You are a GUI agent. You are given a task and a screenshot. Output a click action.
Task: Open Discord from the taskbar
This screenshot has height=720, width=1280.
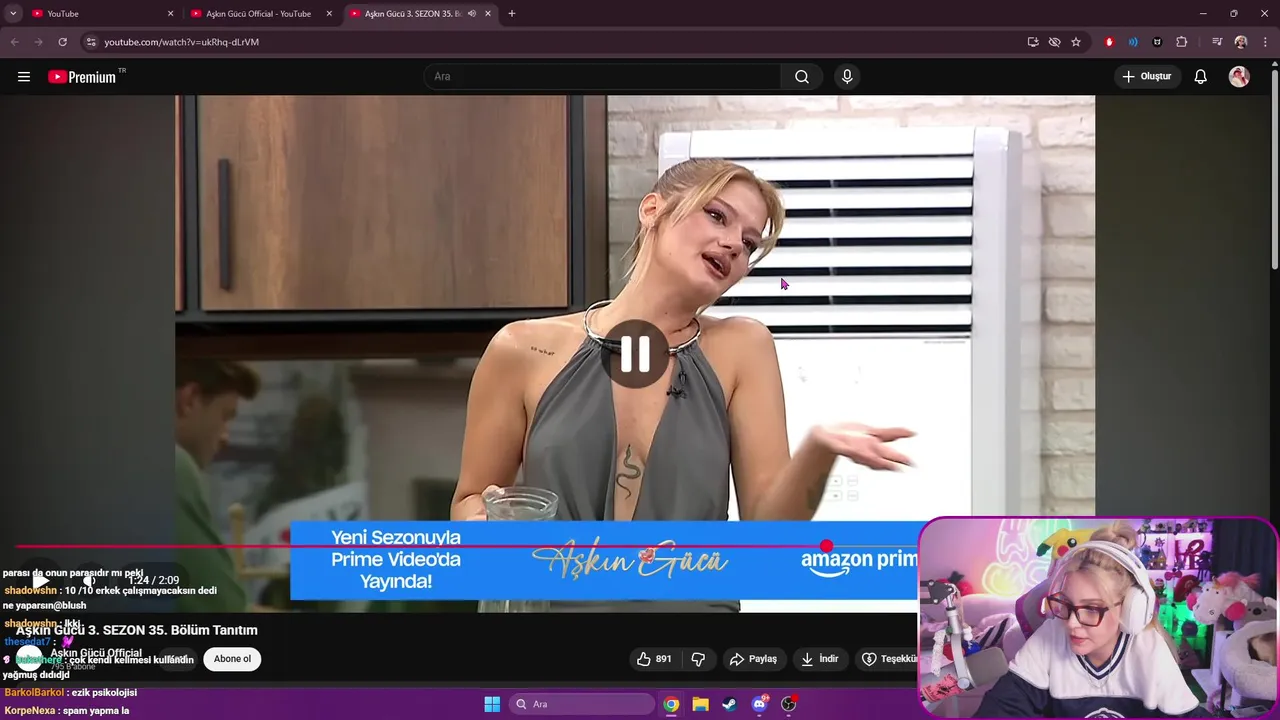point(759,704)
